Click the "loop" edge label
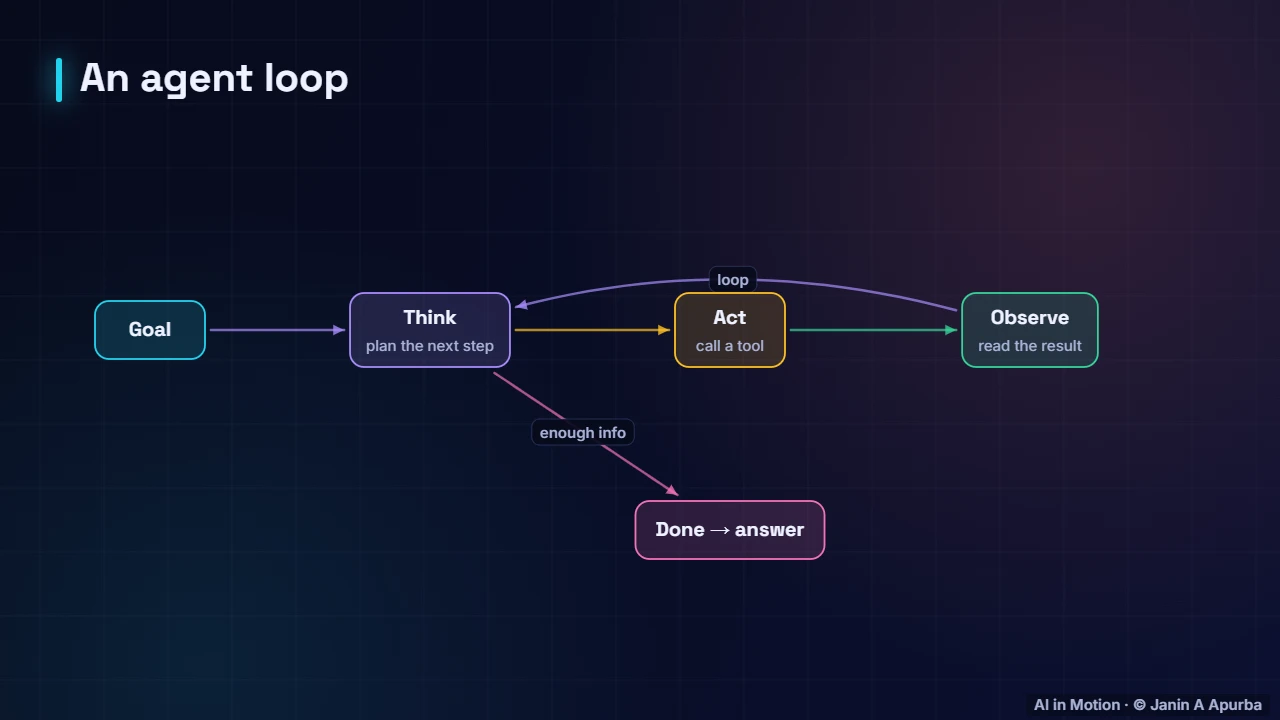The image size is (1280, 720). tap(733, 280)
